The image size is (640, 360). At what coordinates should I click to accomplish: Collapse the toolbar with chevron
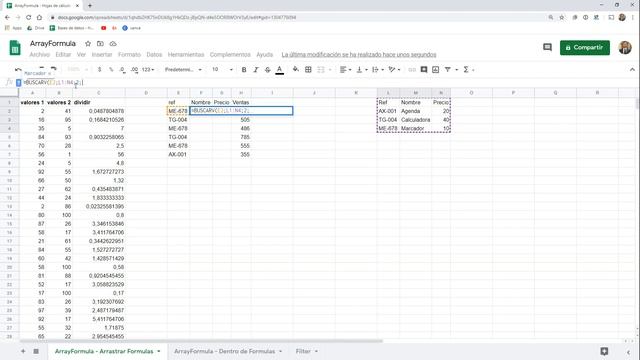click(632, 70)
